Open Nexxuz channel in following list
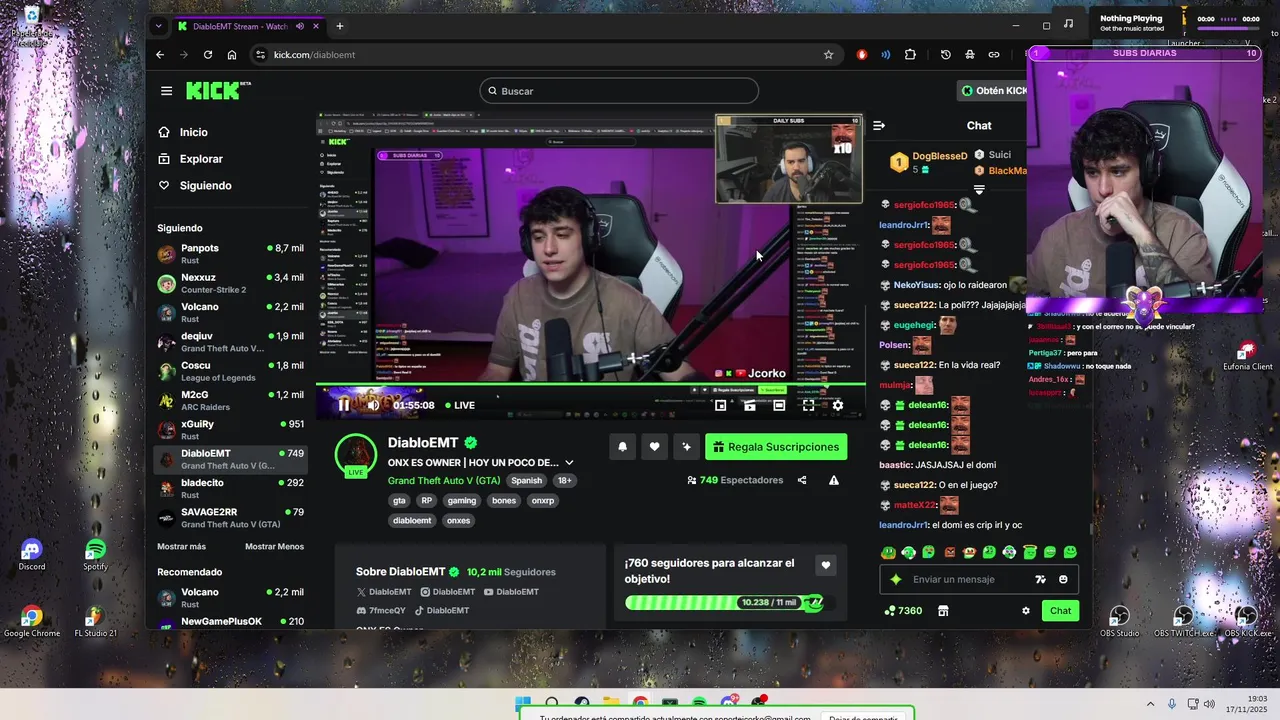The height and width of the screenshot is (720, 1280). click(x=231, y=283)
